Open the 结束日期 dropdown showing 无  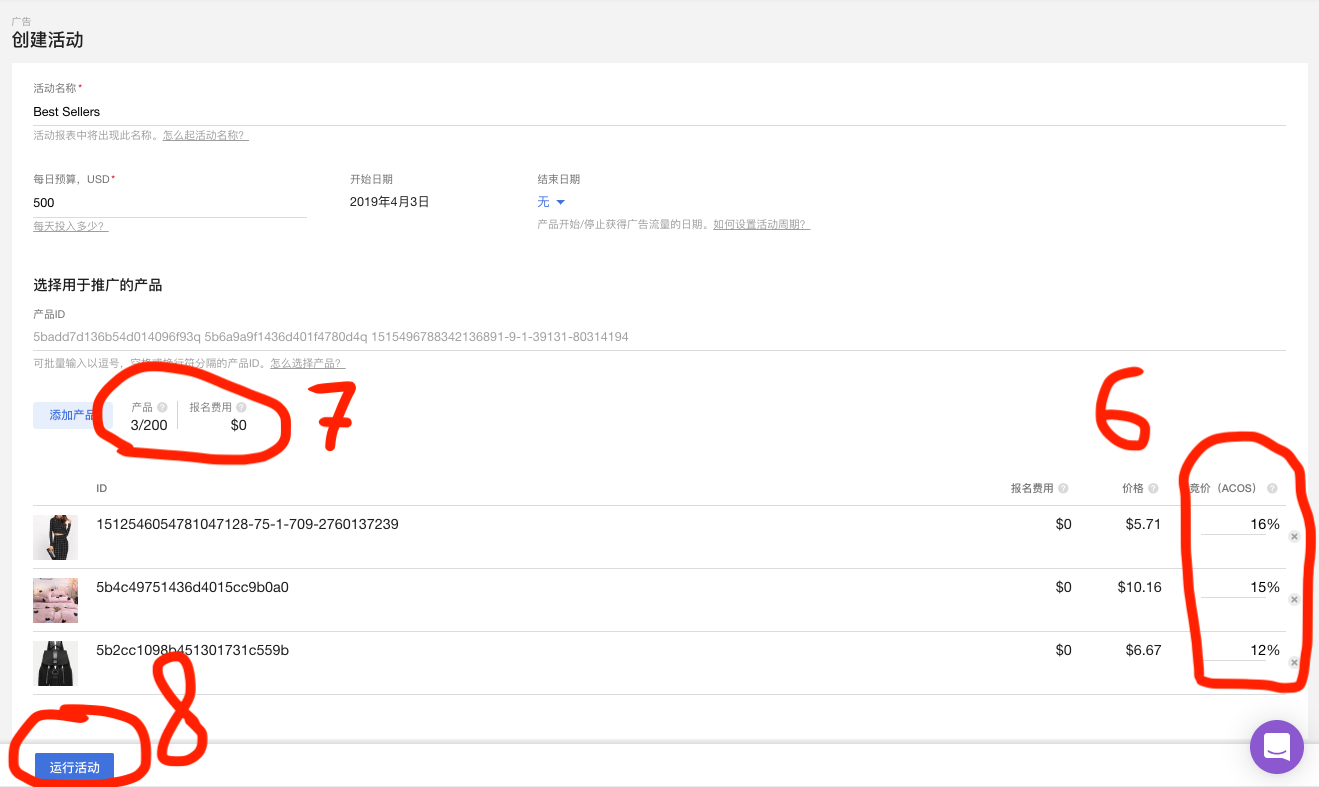point(551,201)
